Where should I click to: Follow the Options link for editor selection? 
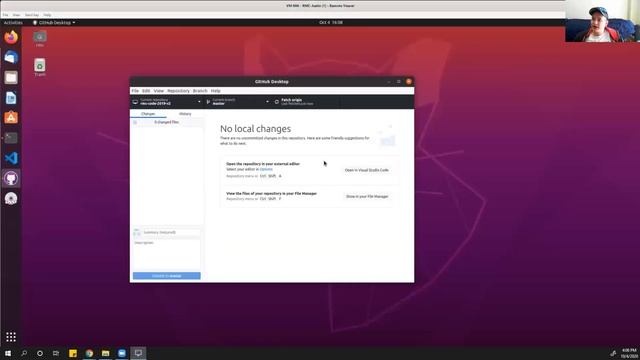tap(266, 169)
